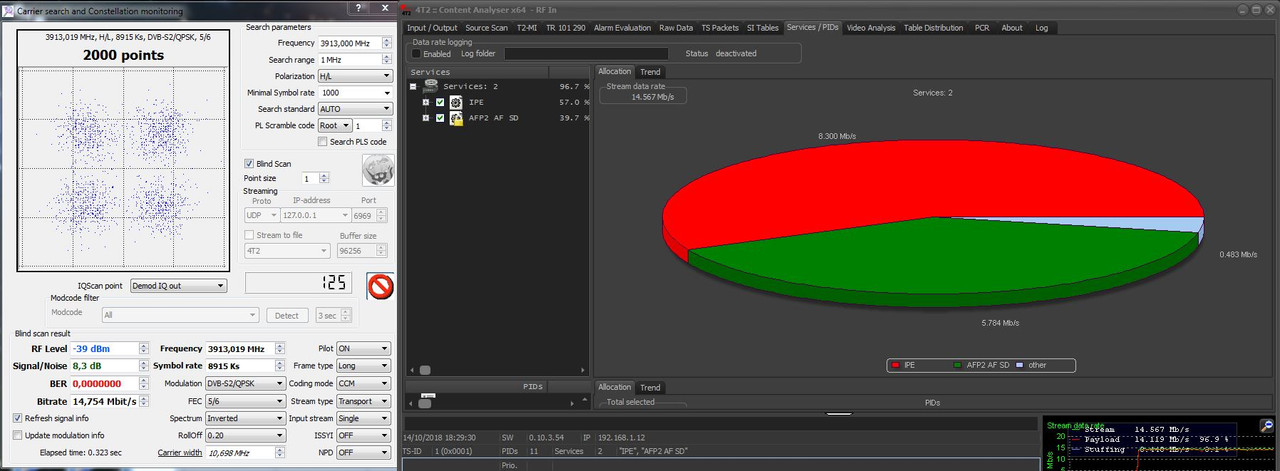Open the Video Analysis tab
The image size is (1280, 471).
871,28
